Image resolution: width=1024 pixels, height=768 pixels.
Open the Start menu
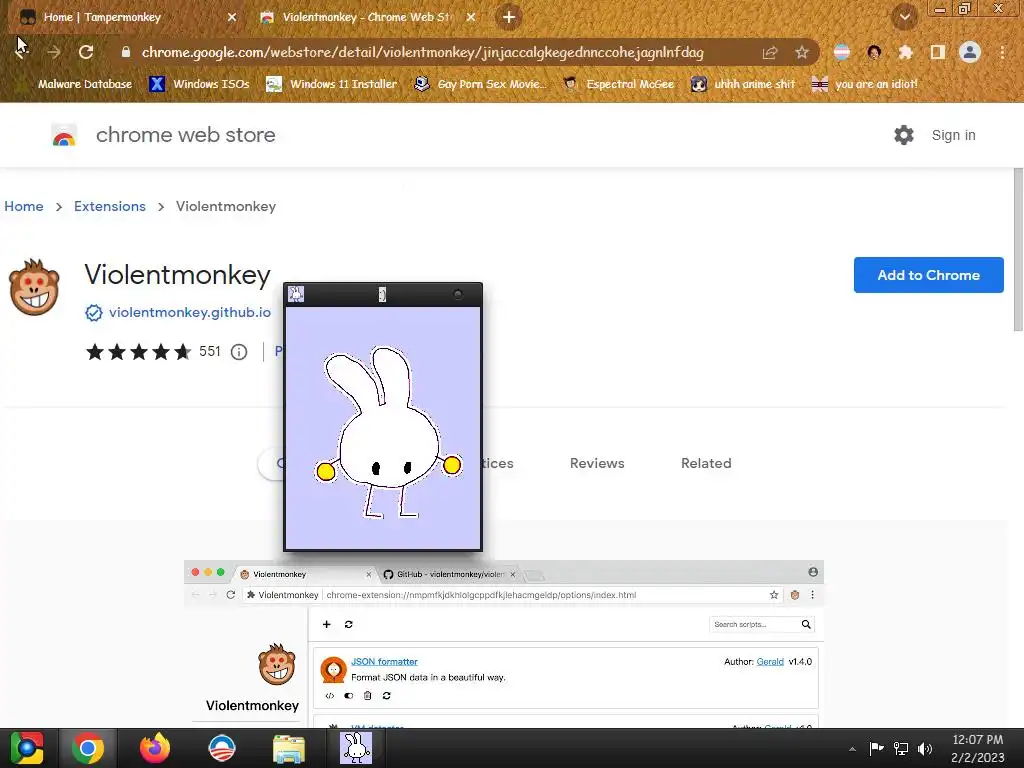[27, 748]
